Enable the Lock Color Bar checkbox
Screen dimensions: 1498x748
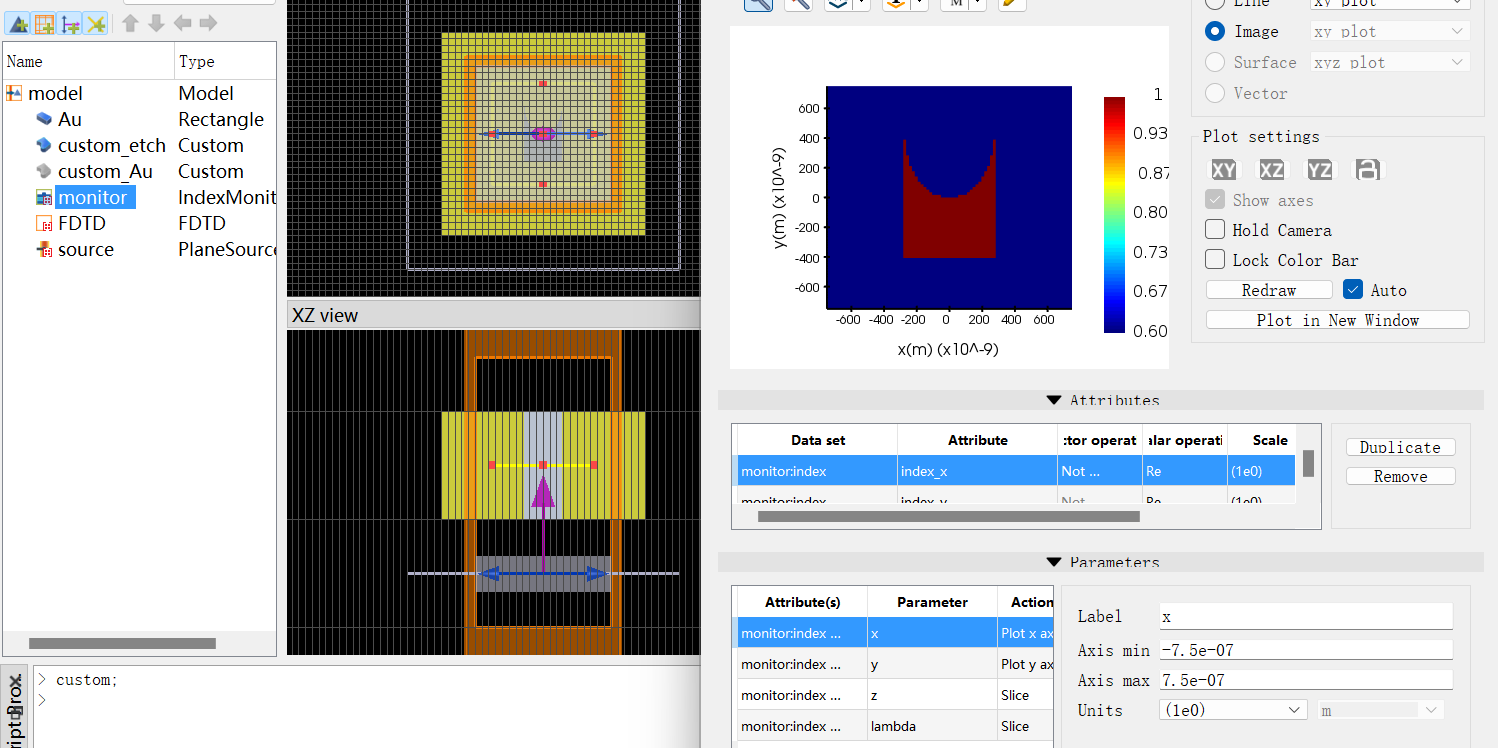coord(1215,260)
